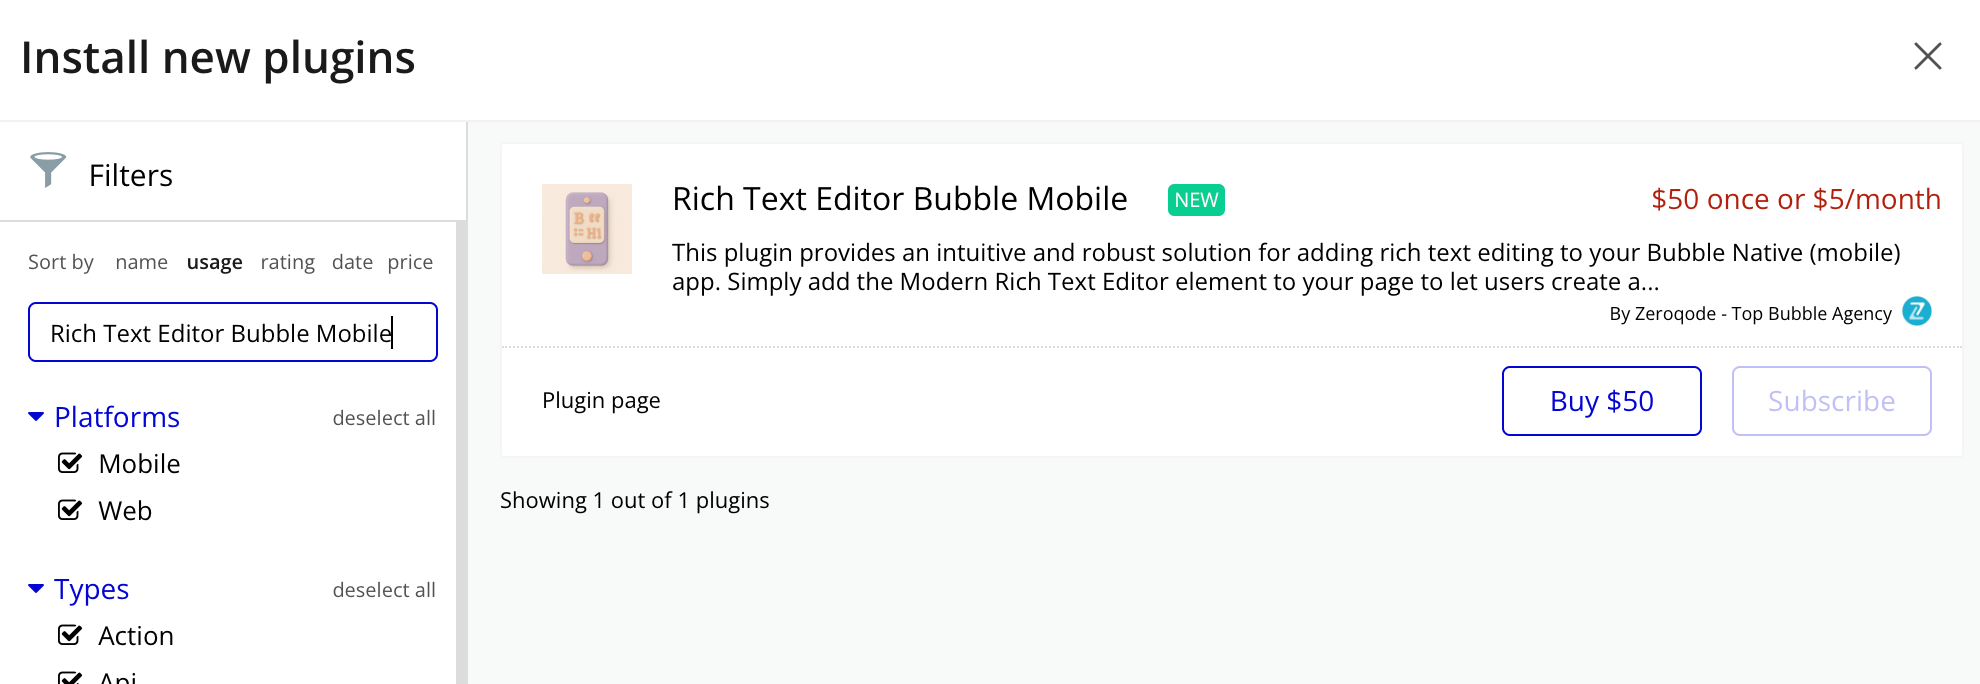Viewport: 1980px width, 684px height.
Task: Click the Rich Text Editor plugin thumbnail
Action: click(x=587, y=229)
